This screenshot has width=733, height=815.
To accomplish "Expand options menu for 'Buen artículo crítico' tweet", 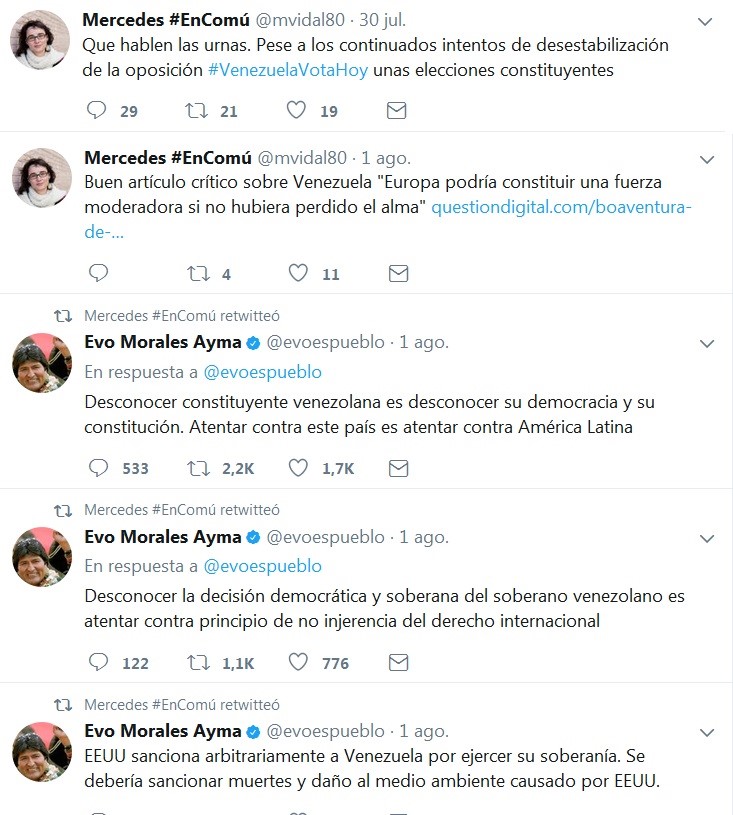I will pos(706,159).
